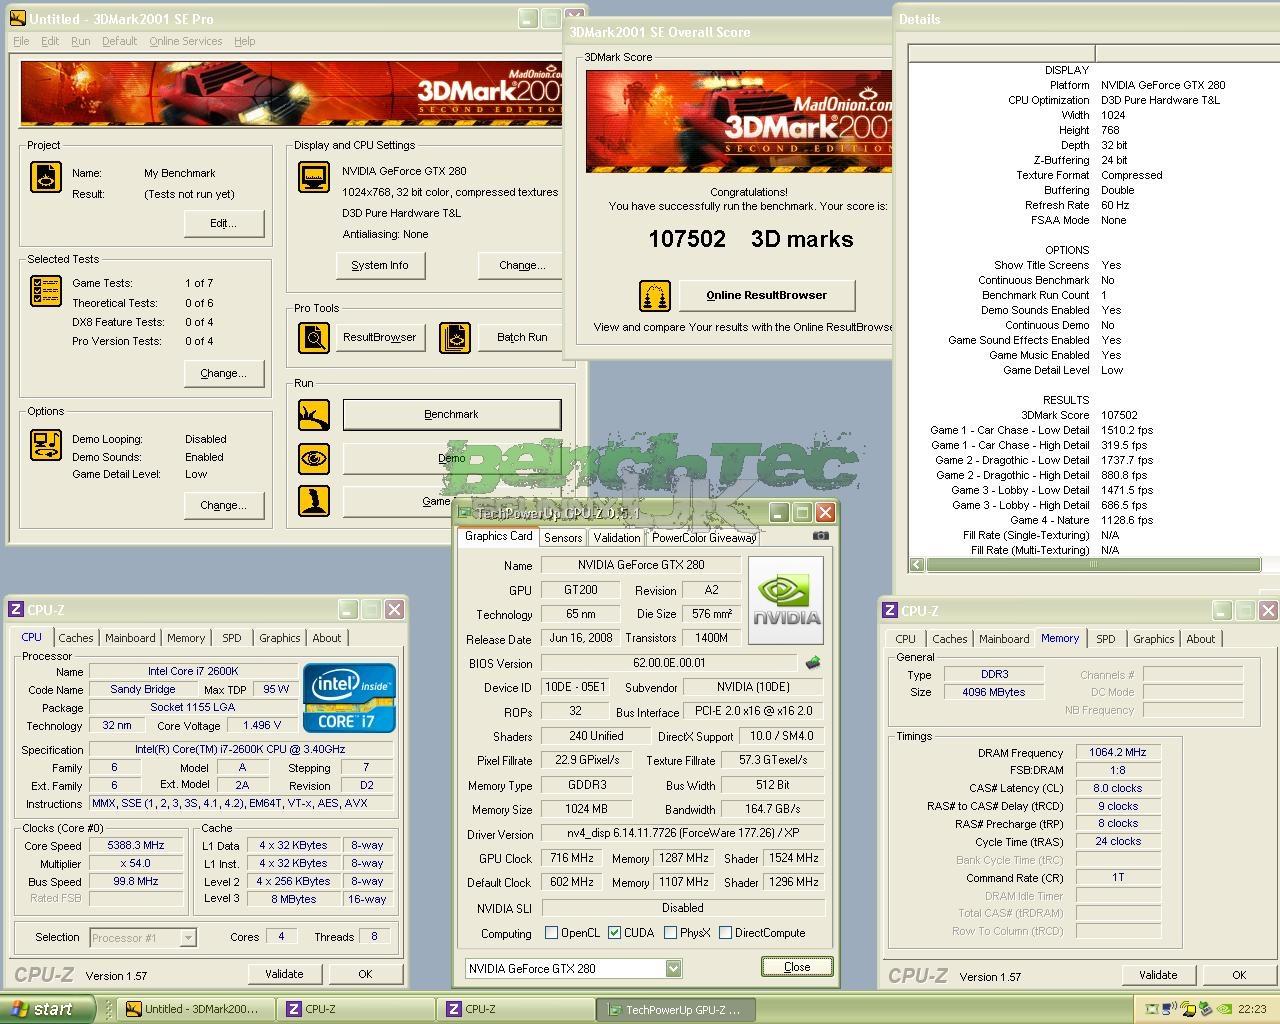This screenshot has height=1024, width=1280.
Task: Click OK in right CPU-Z window
Action: pos(1239,975)
